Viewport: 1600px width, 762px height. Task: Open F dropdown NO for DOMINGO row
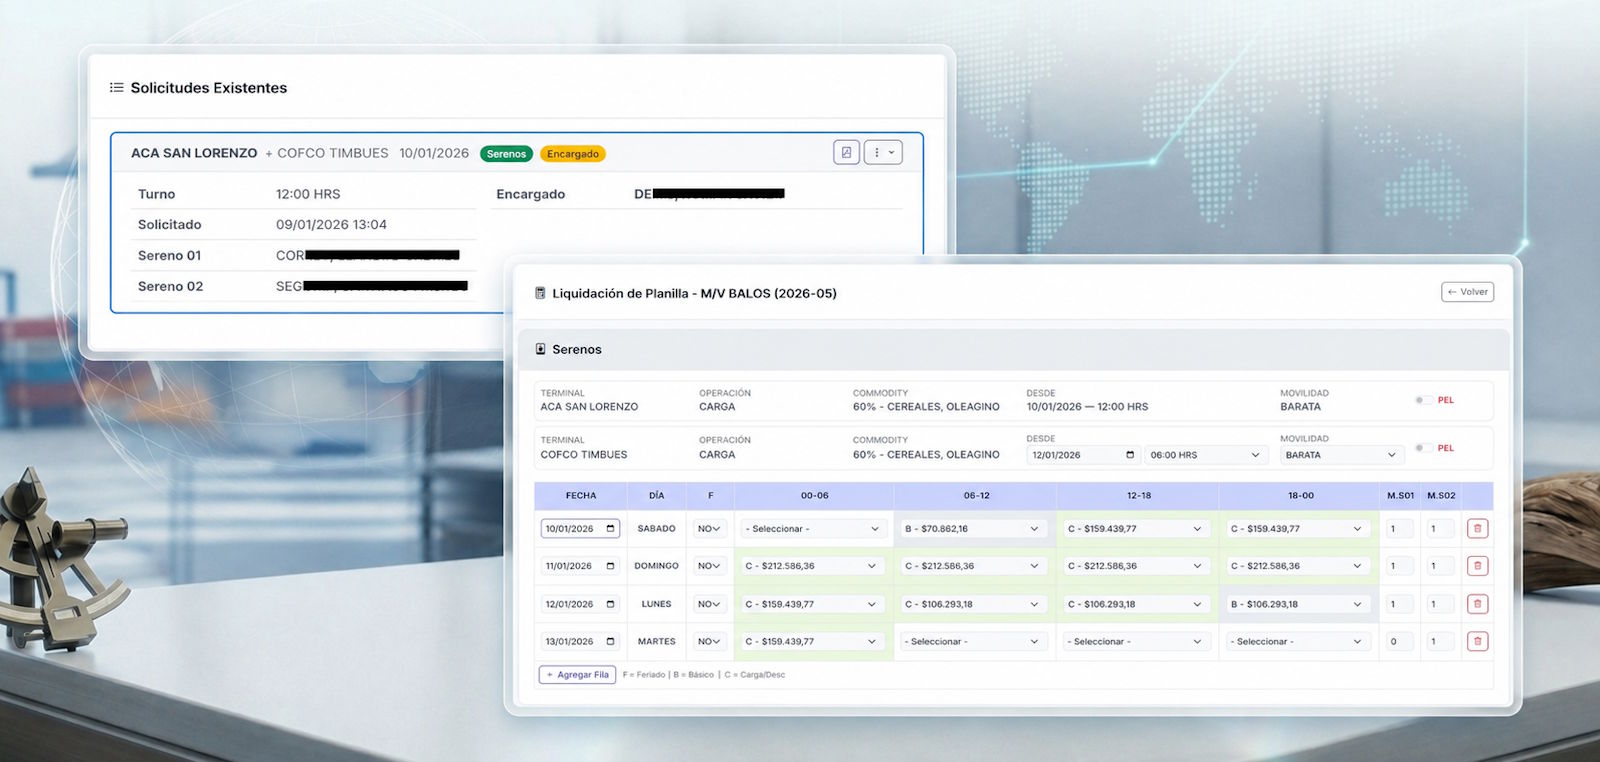click(x=710, y=566)
